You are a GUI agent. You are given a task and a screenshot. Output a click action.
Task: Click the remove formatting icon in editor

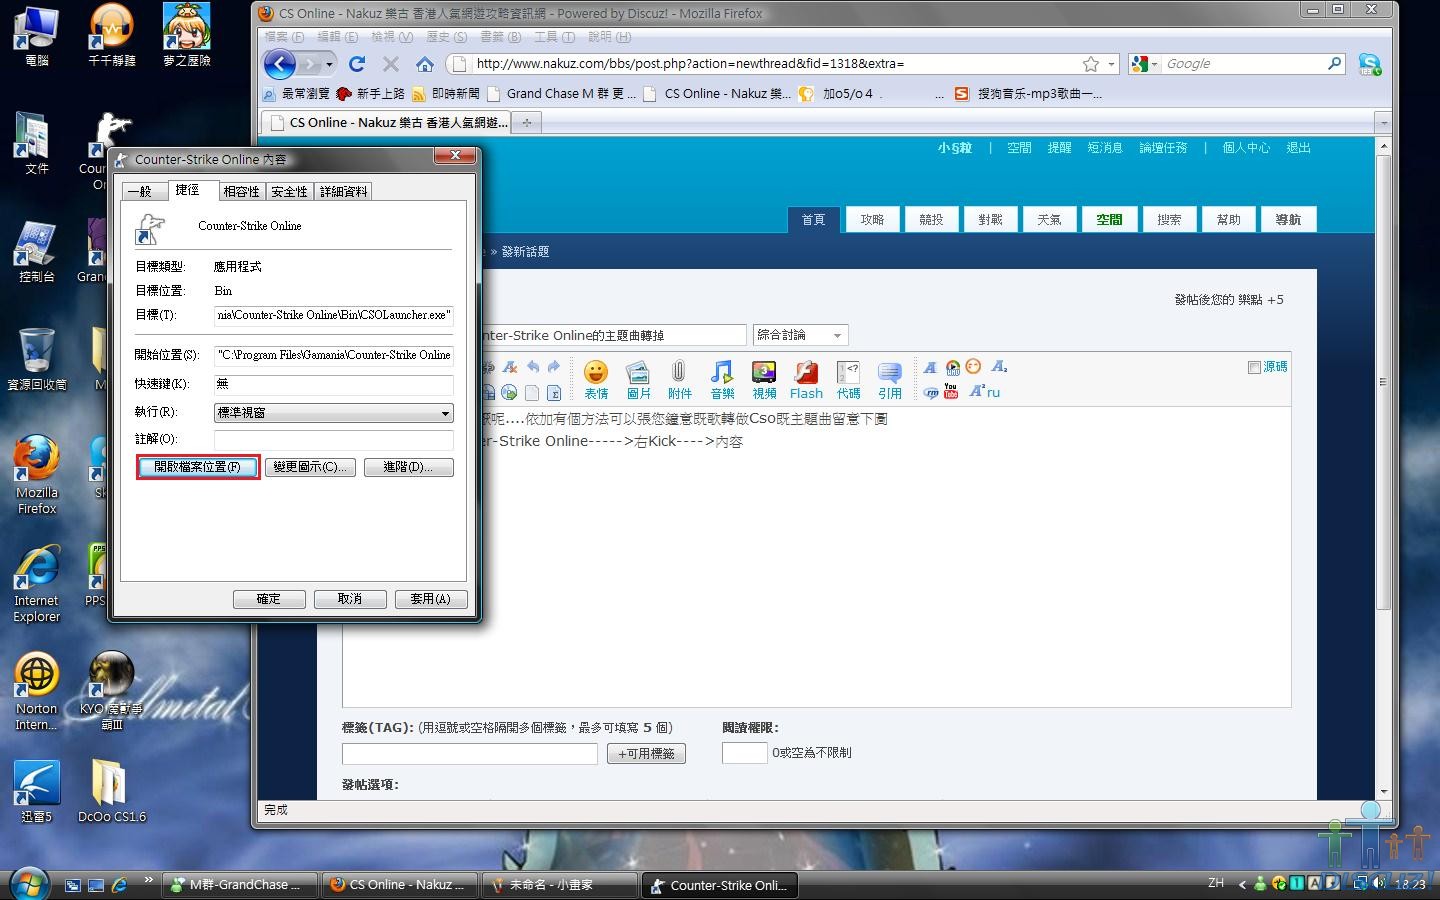(510, 367)
